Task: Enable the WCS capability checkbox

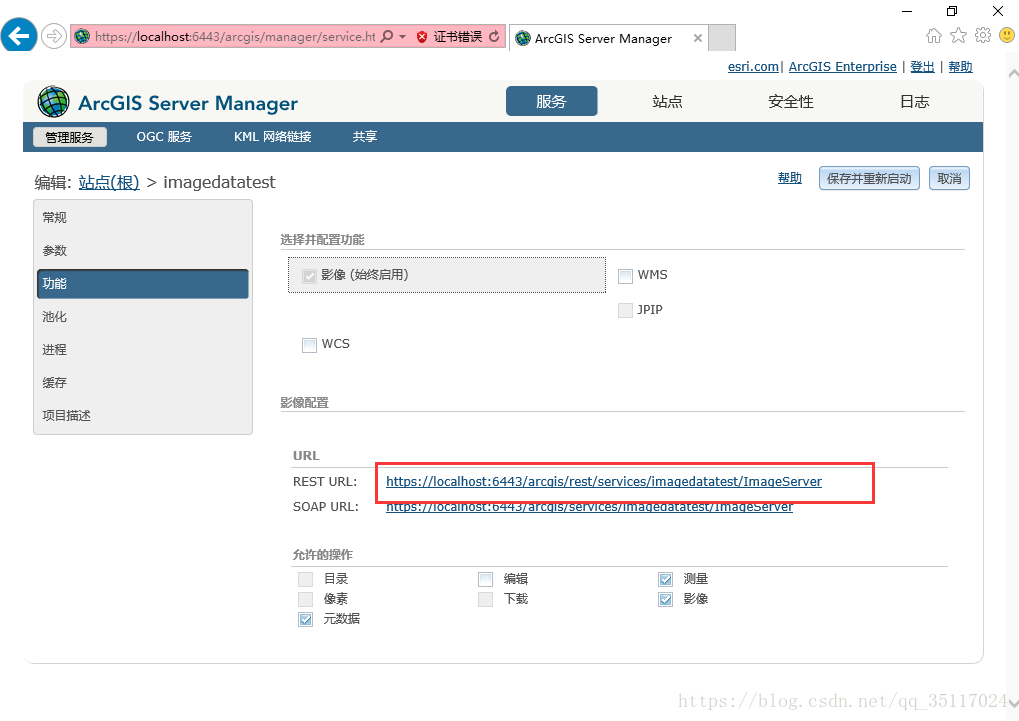Action: [x=309, y=345]
